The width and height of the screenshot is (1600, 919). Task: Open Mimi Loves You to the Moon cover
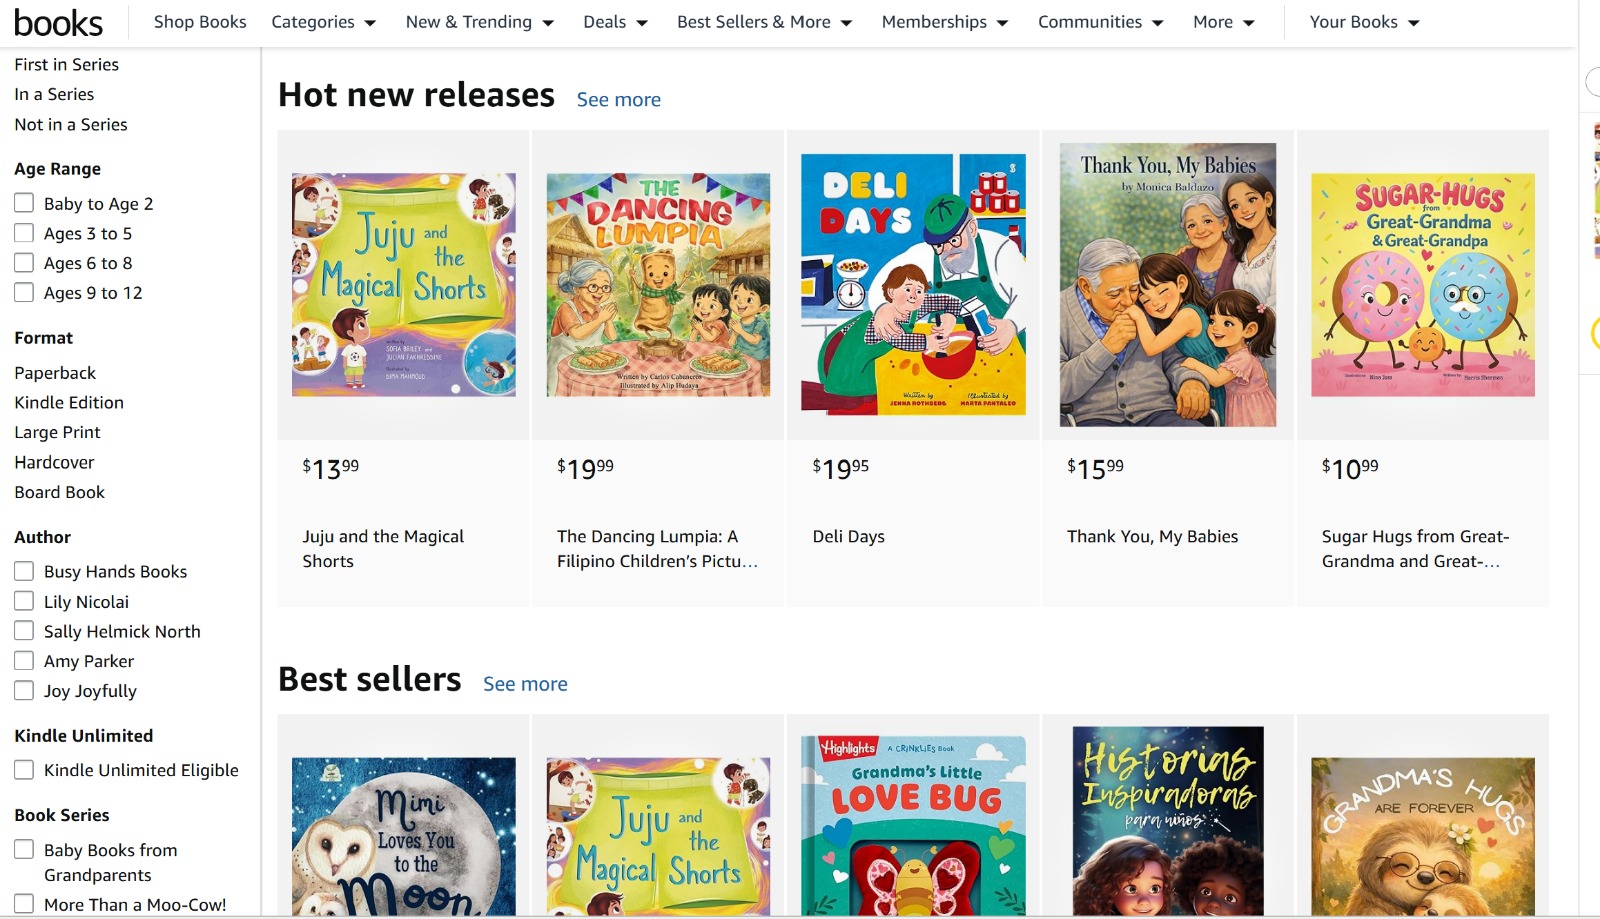click(x=404, y=836)
